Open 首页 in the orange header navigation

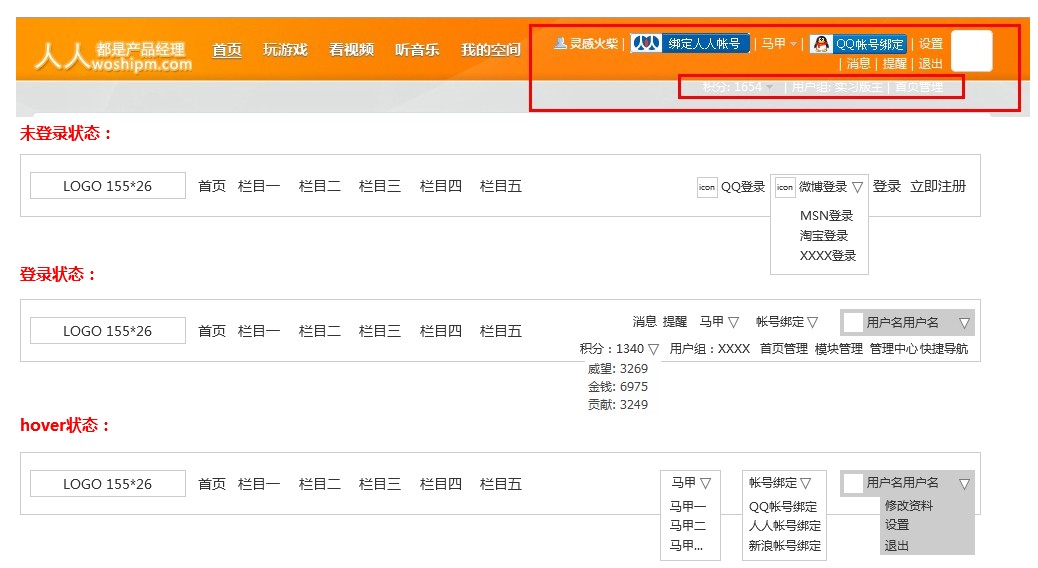226,50
